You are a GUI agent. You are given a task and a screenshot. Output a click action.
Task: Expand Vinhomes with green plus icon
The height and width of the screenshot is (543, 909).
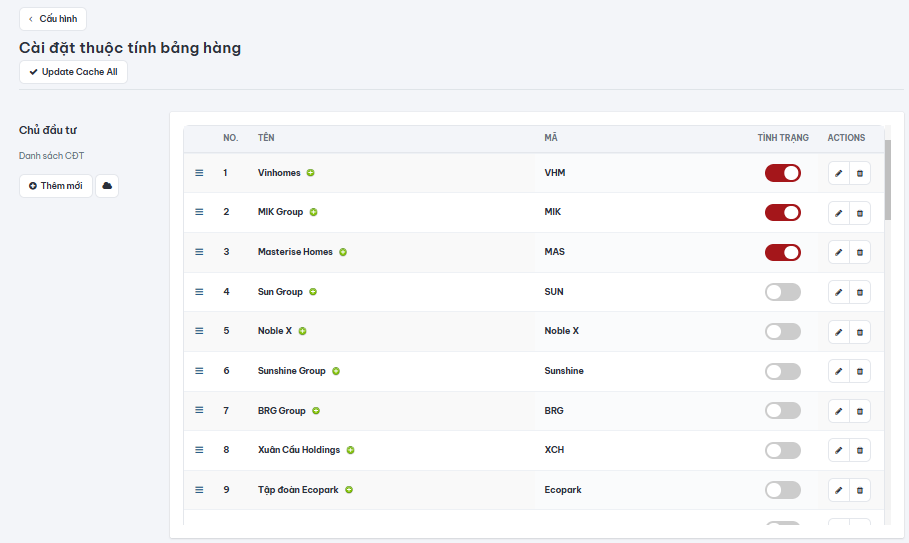point(311,173)
